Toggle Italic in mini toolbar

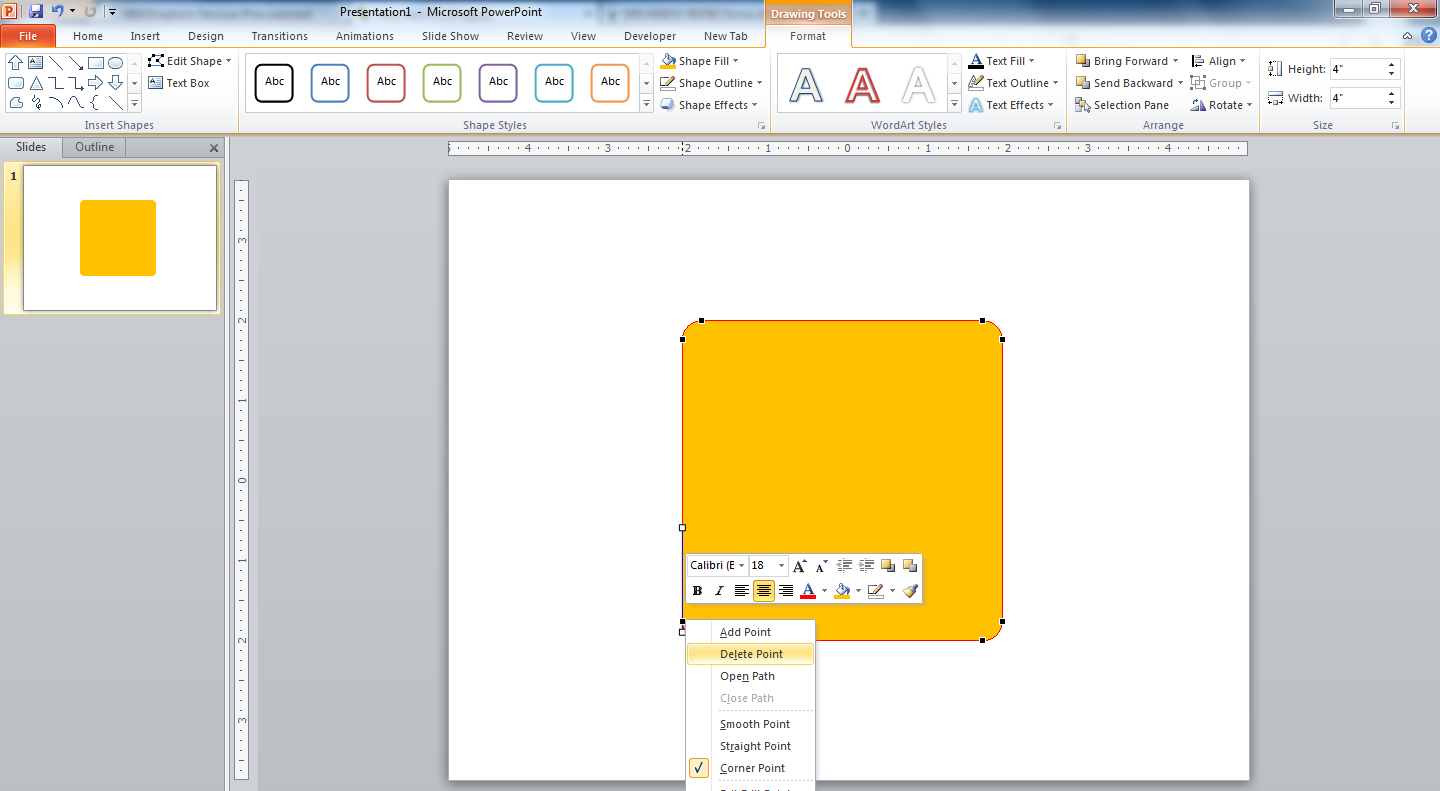pos(719,591)
